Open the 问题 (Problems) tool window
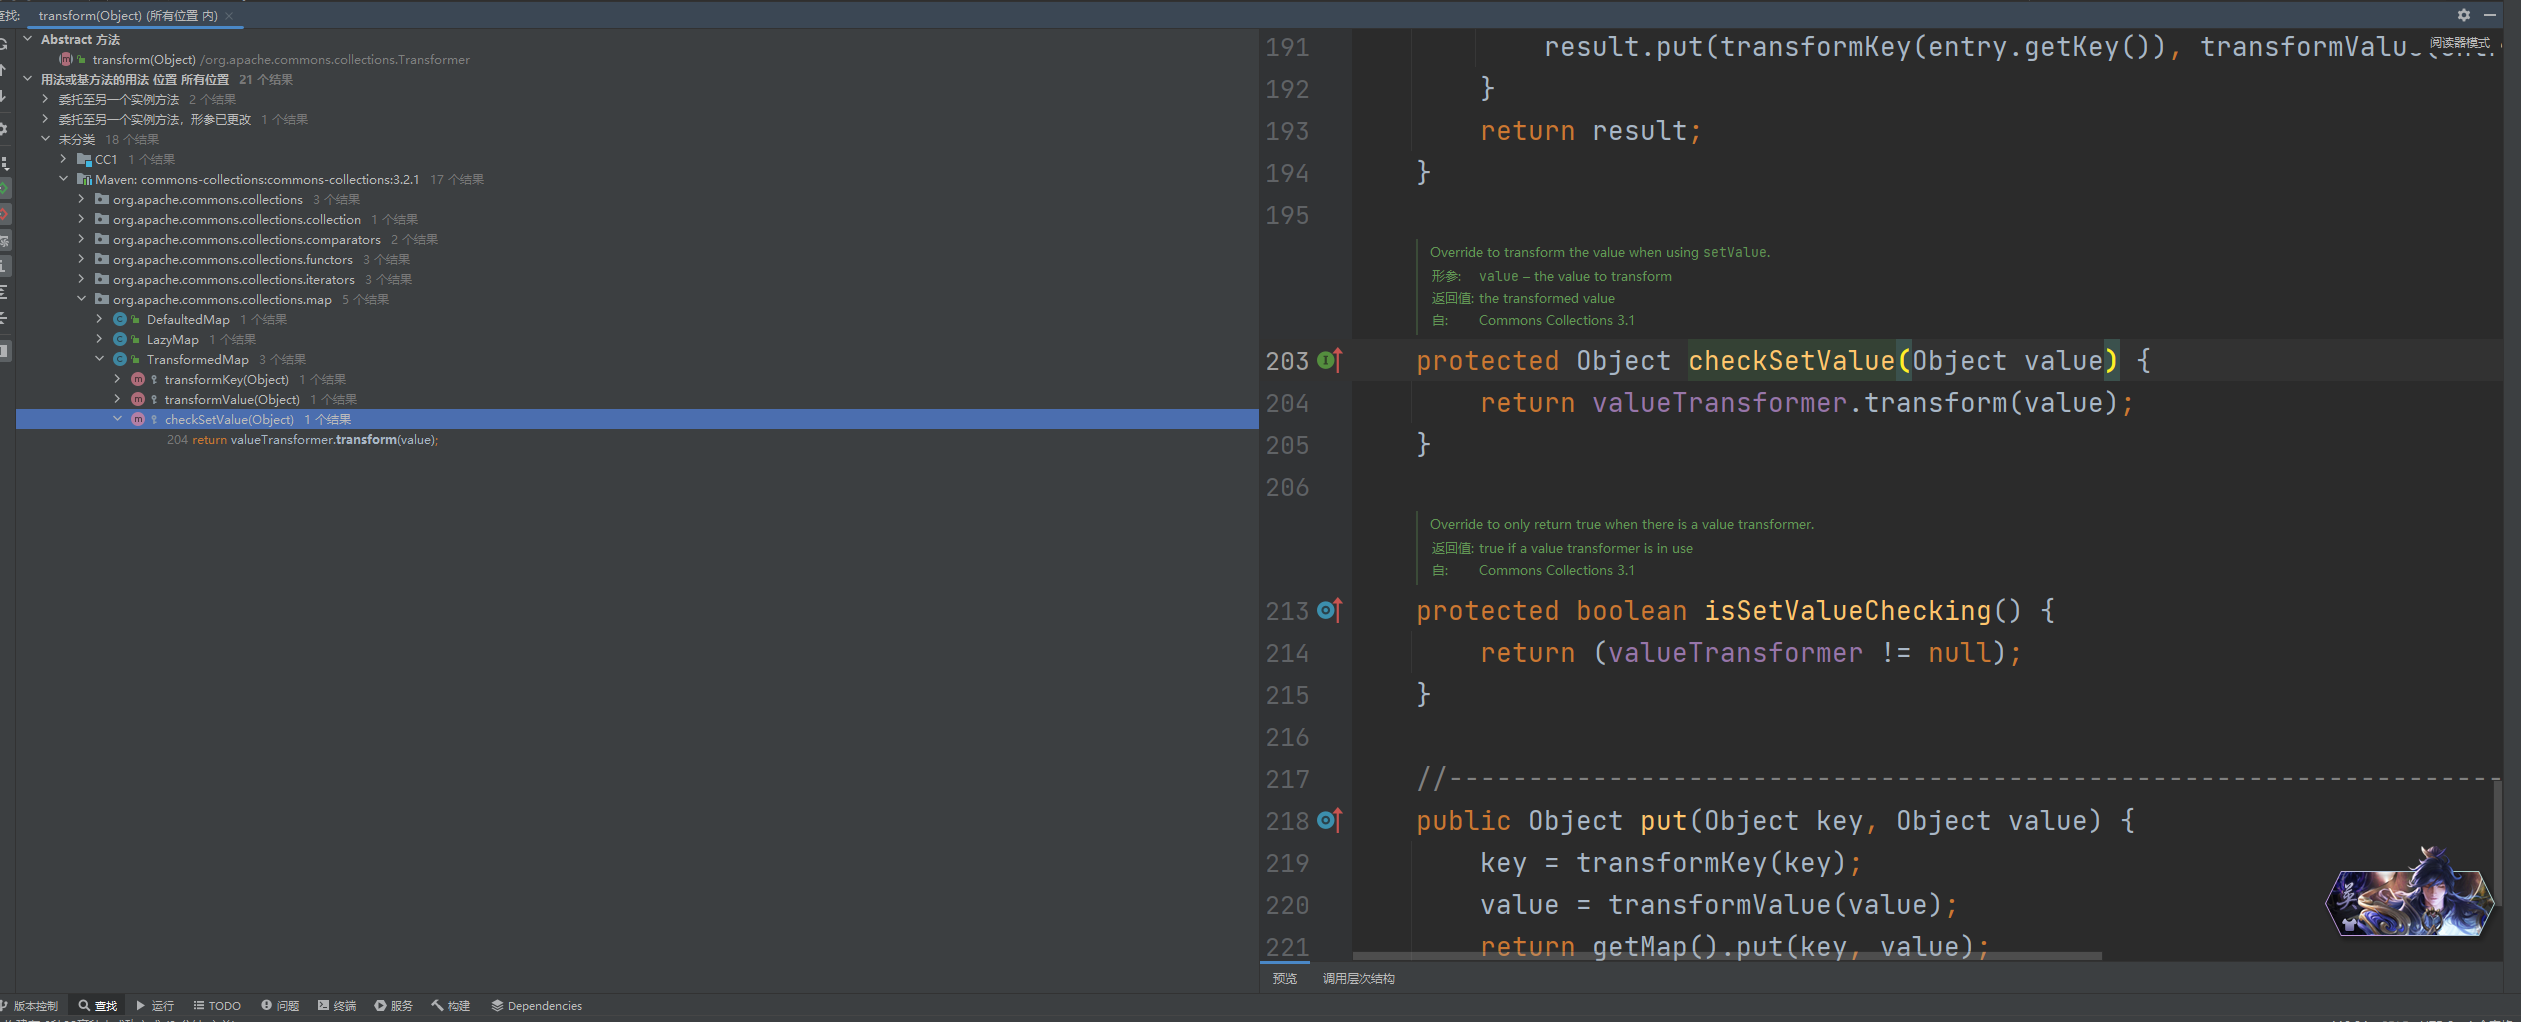This screenshot has width=2521, height=1022. pos(280,1005)
